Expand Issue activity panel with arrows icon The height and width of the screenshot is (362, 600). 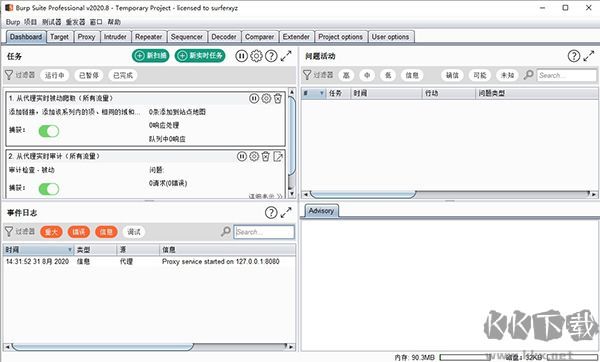[x=589, y=56]
